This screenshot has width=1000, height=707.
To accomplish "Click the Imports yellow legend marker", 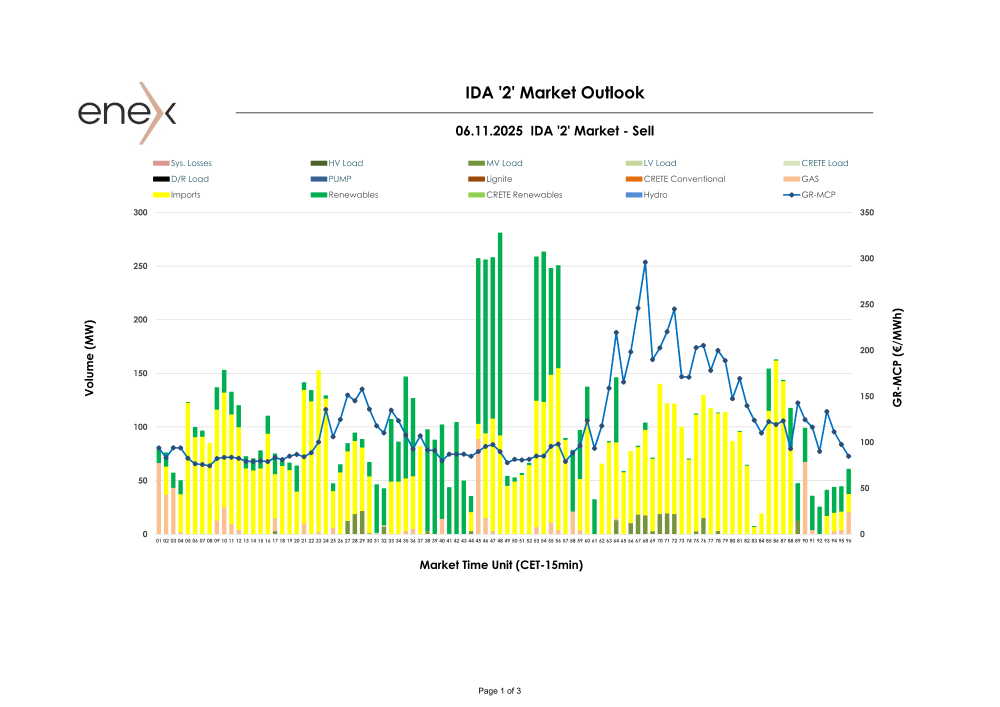I will click(161, 195).
